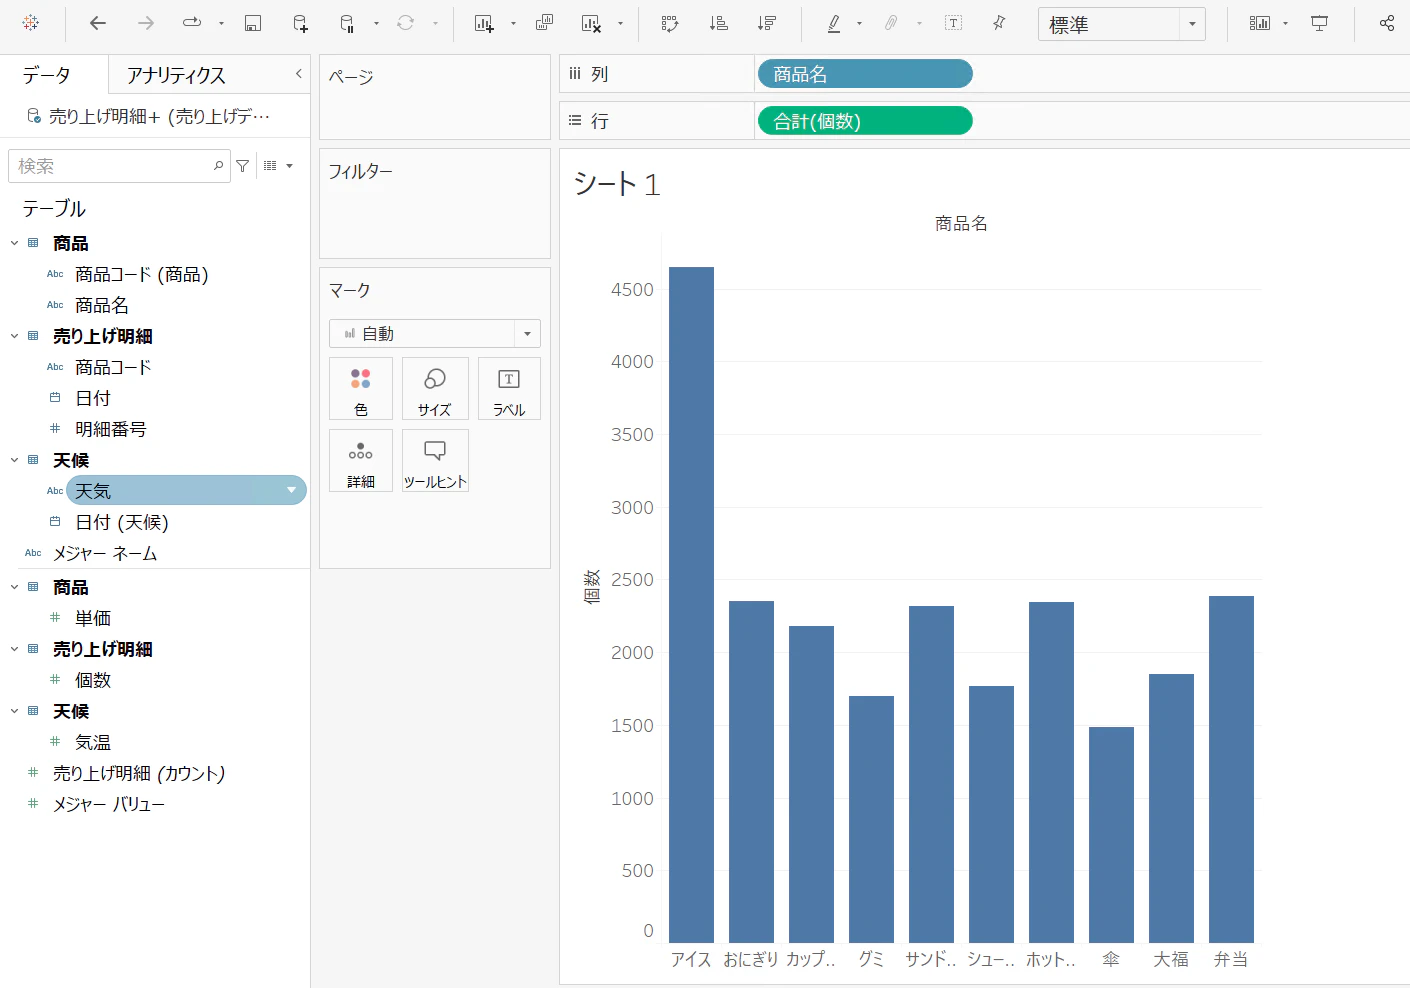
Task: Open the 自動 mark type dropdown
Action: point(527,334)
